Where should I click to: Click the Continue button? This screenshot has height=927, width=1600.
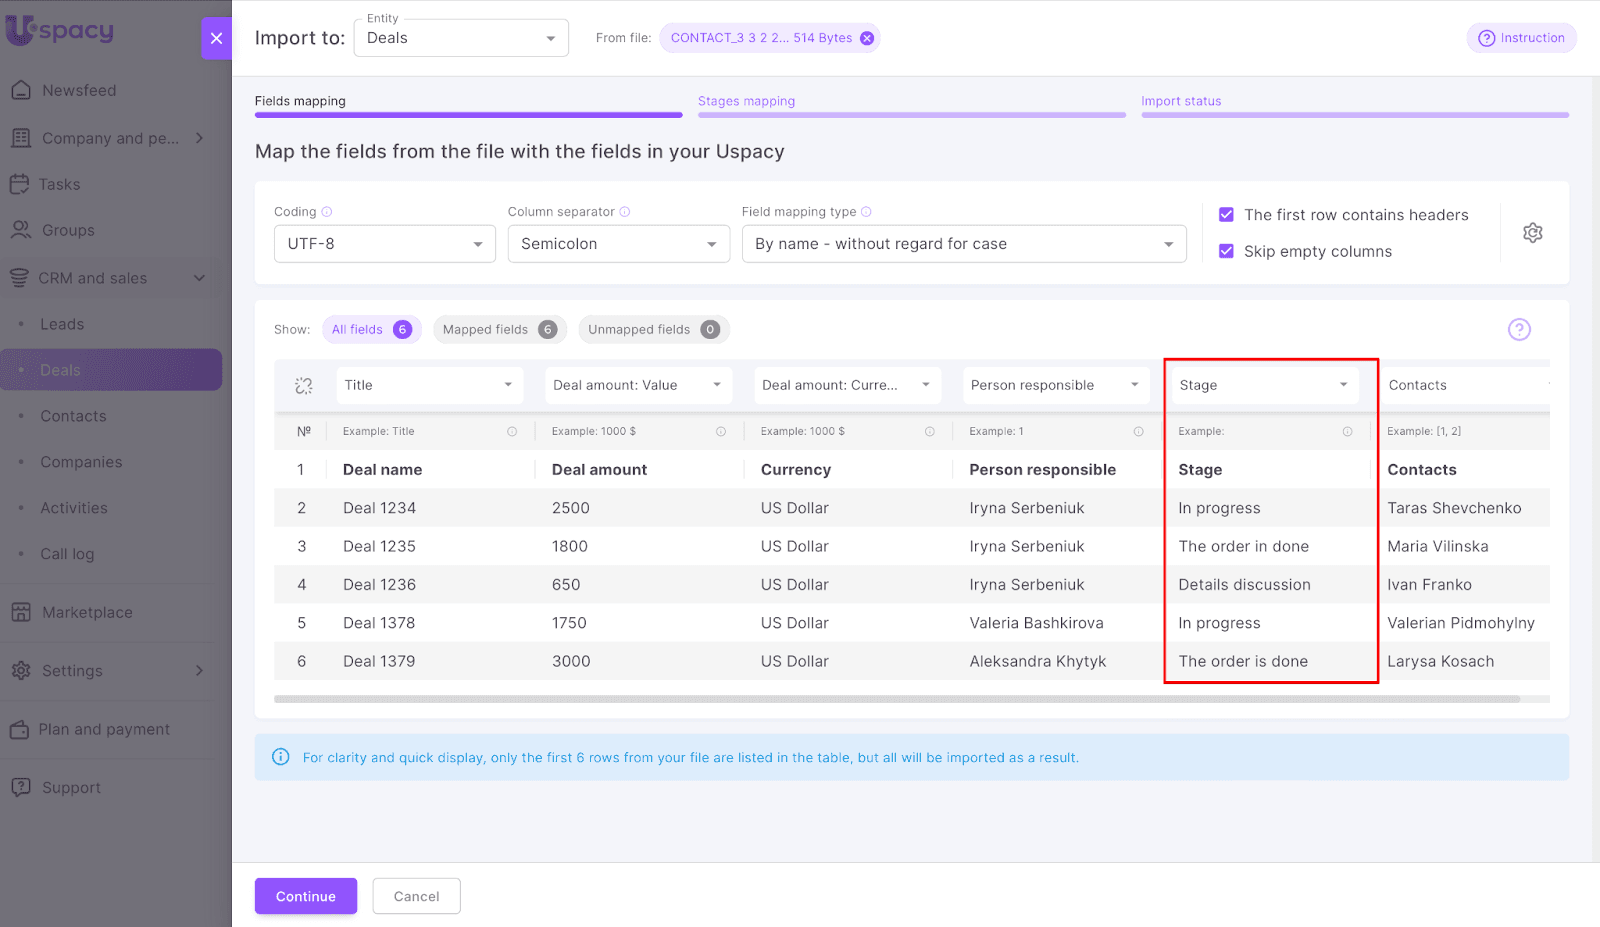[x=305, y=896]
